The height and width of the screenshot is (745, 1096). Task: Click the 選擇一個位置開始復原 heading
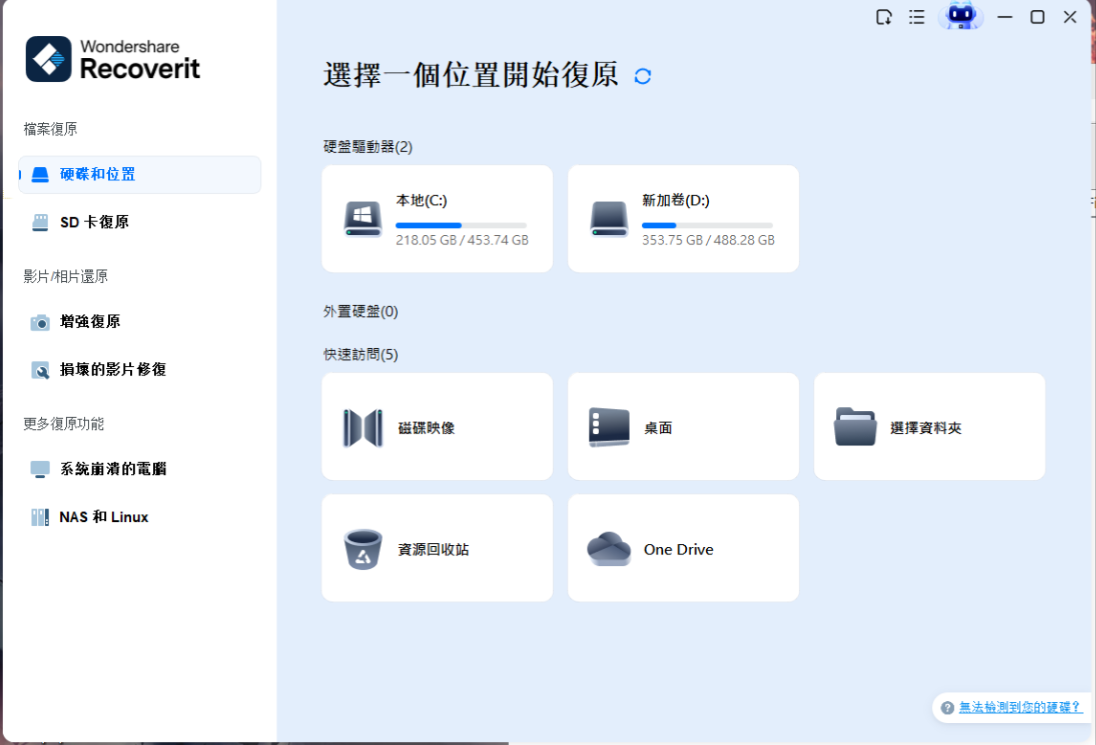tap(470, 75)
